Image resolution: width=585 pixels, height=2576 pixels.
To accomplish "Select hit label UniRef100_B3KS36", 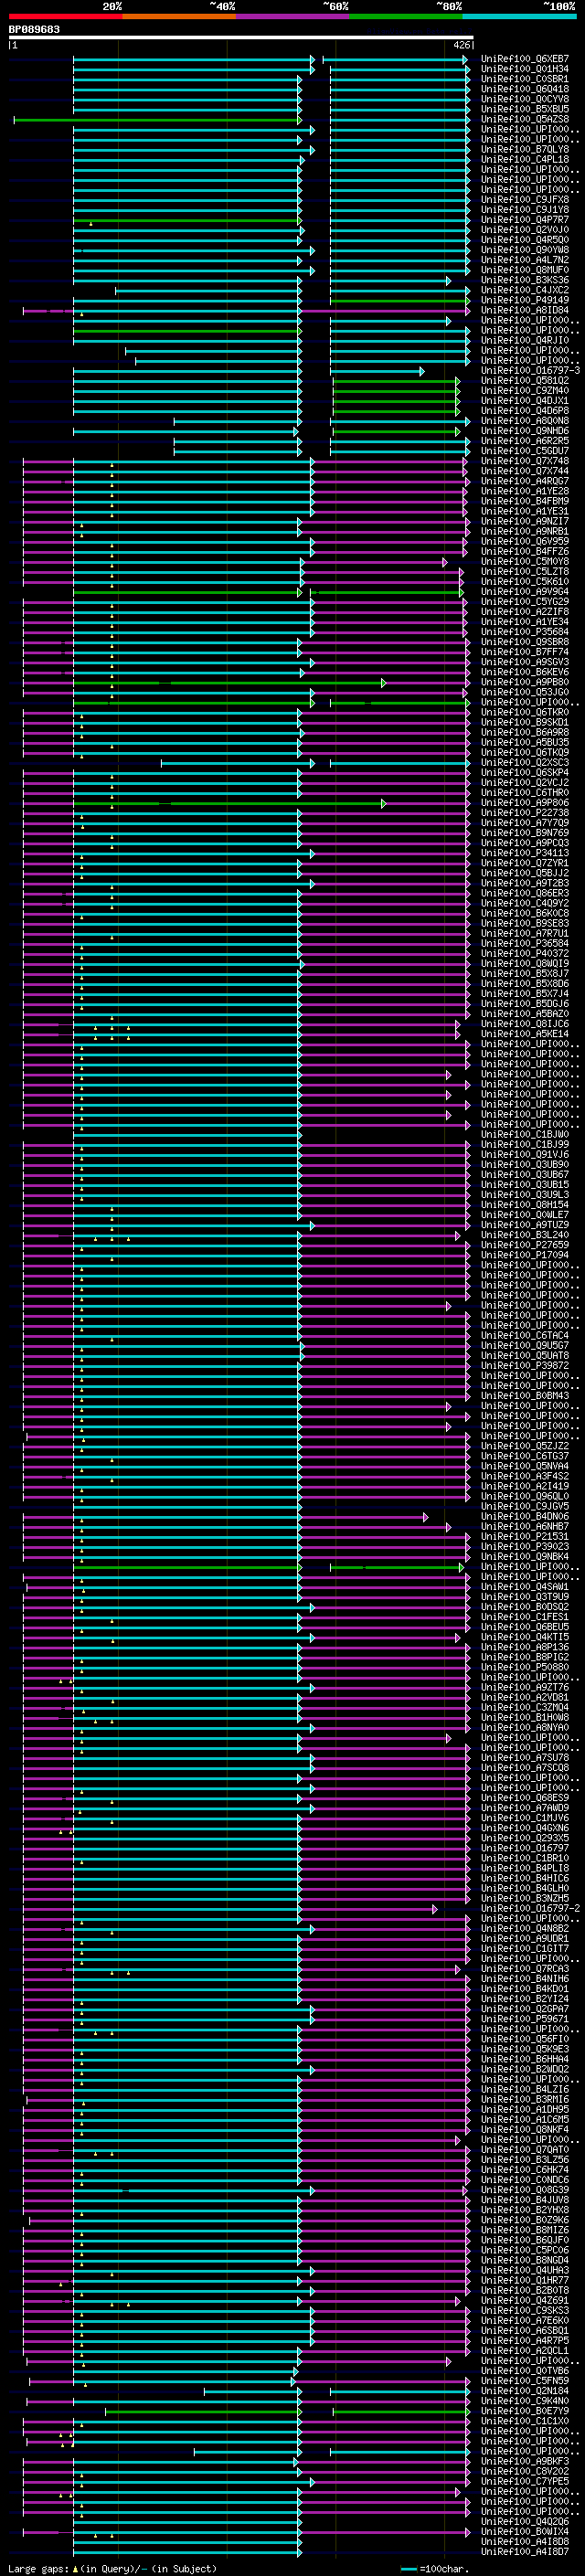I will [524, 280].
